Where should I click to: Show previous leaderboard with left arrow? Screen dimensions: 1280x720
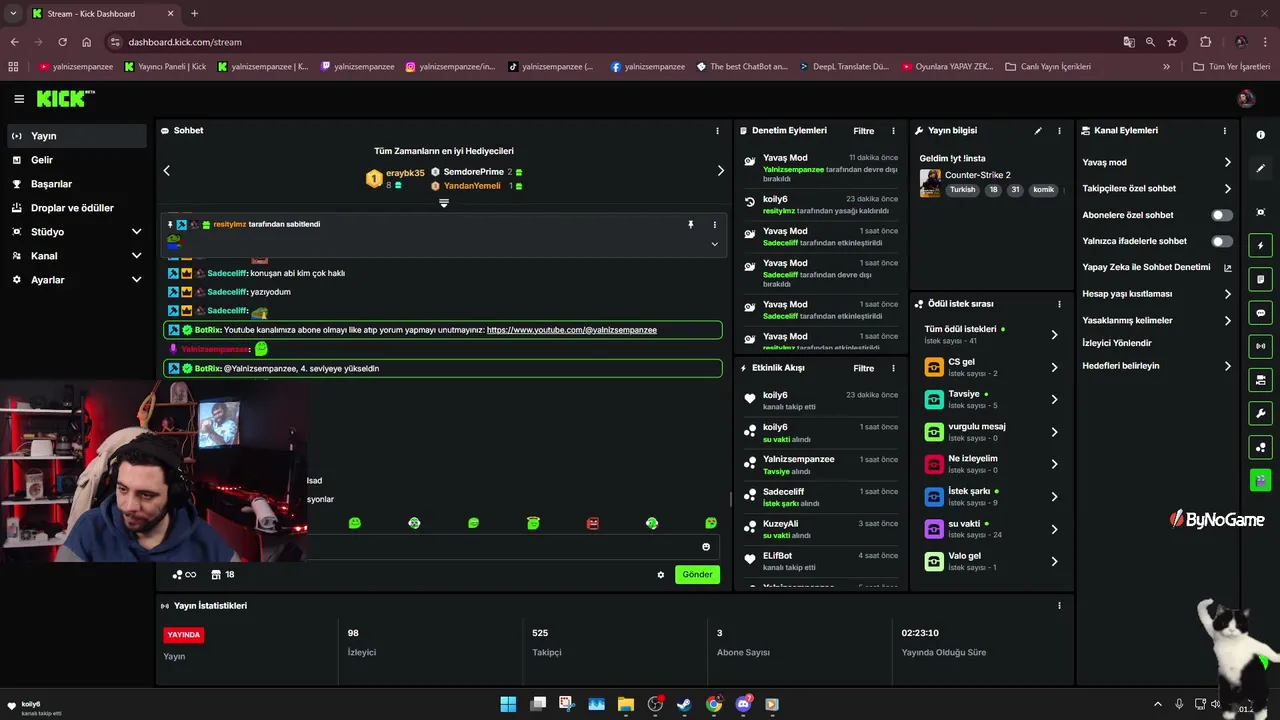[167, 171]
